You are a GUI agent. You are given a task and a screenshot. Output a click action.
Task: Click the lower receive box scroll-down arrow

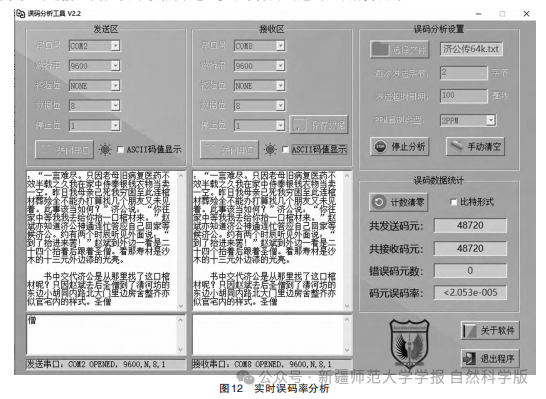(347, 350)
